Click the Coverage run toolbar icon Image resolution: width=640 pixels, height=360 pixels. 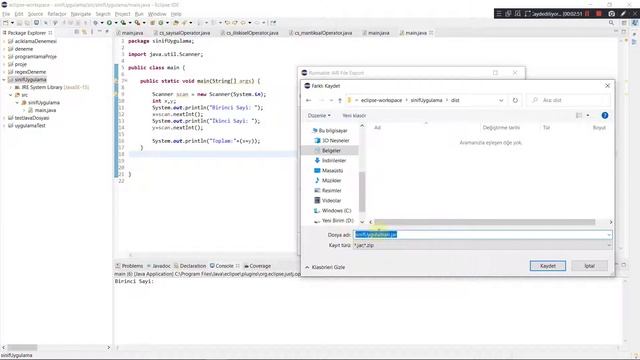coord(123,23)
